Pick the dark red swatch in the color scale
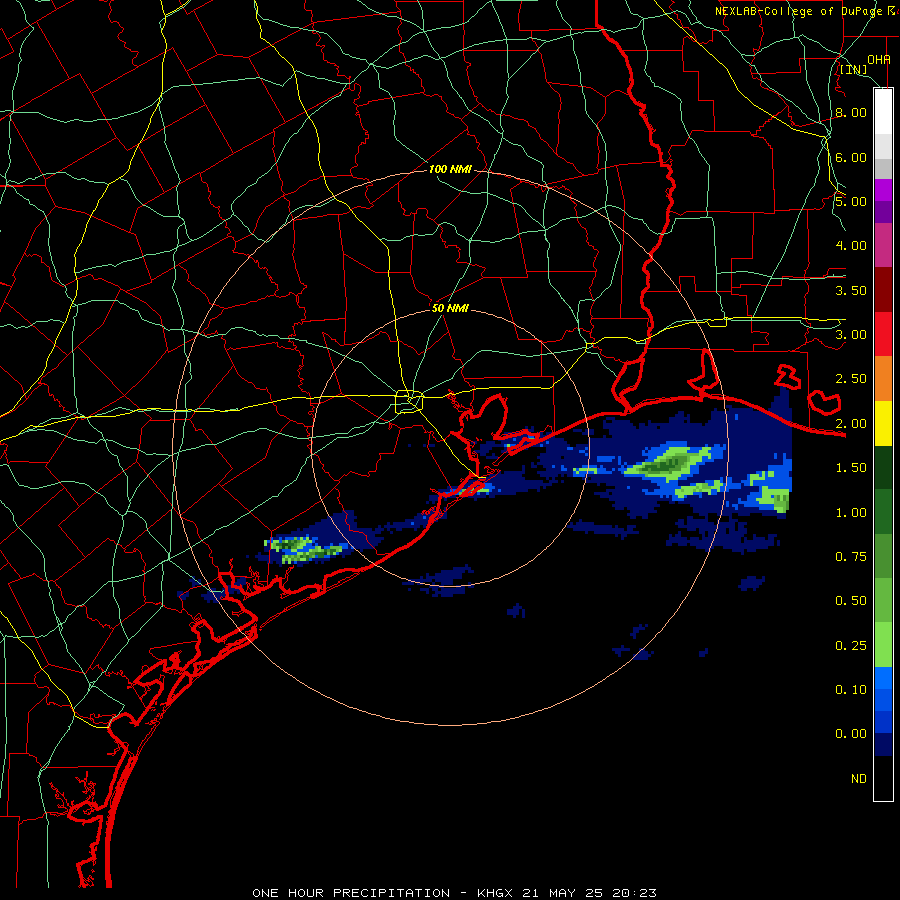900x900 pixels. (x=883, y=290)
